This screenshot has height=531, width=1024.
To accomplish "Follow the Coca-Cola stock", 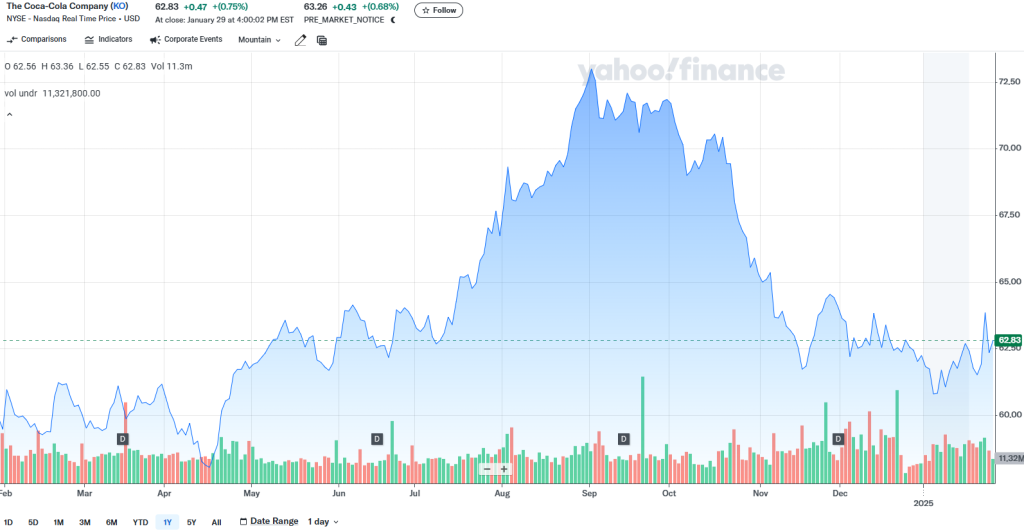I will (x=438, y=10).
